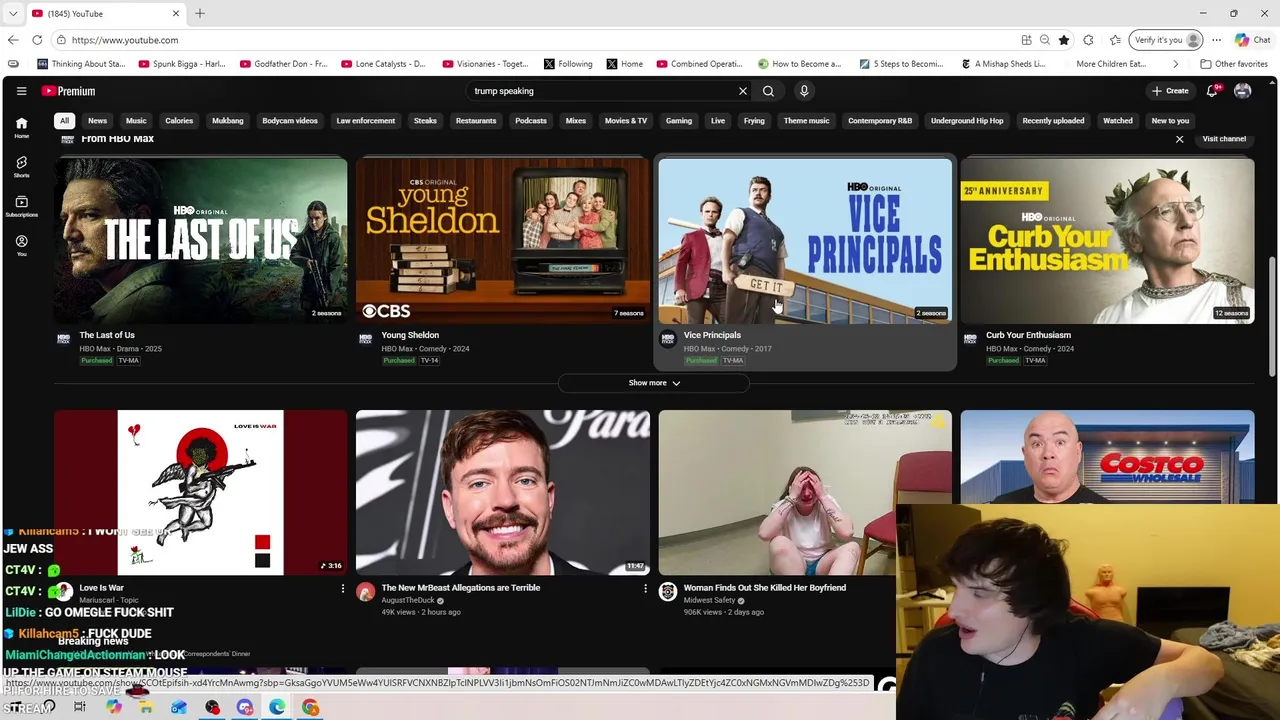Open MrBeast Allegations video title
The image size is (1280, 720).
[x=461, y=588]
